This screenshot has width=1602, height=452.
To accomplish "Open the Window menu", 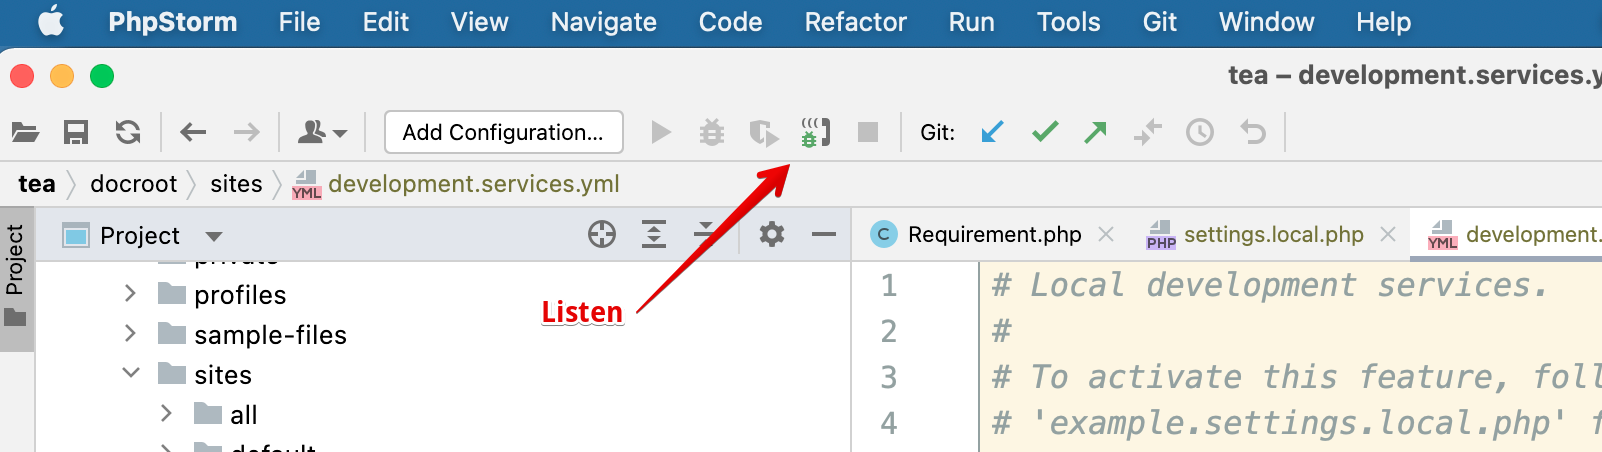I will [1267, 22].
